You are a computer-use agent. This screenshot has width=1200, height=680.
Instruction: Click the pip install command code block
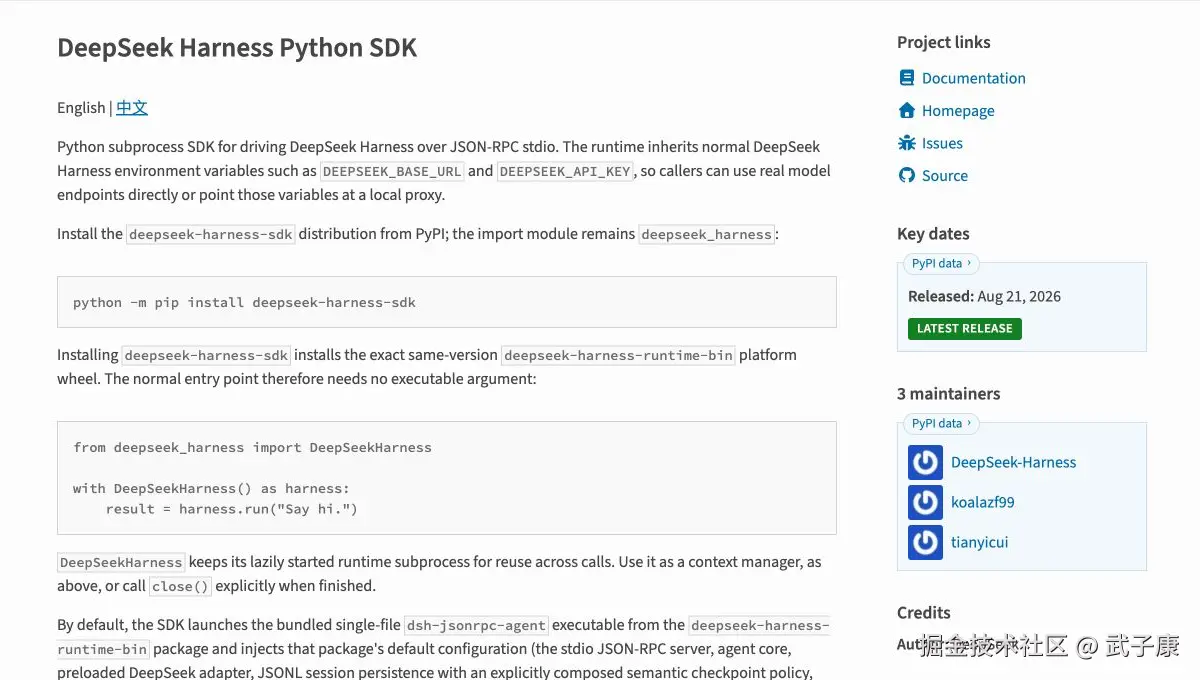446,302
